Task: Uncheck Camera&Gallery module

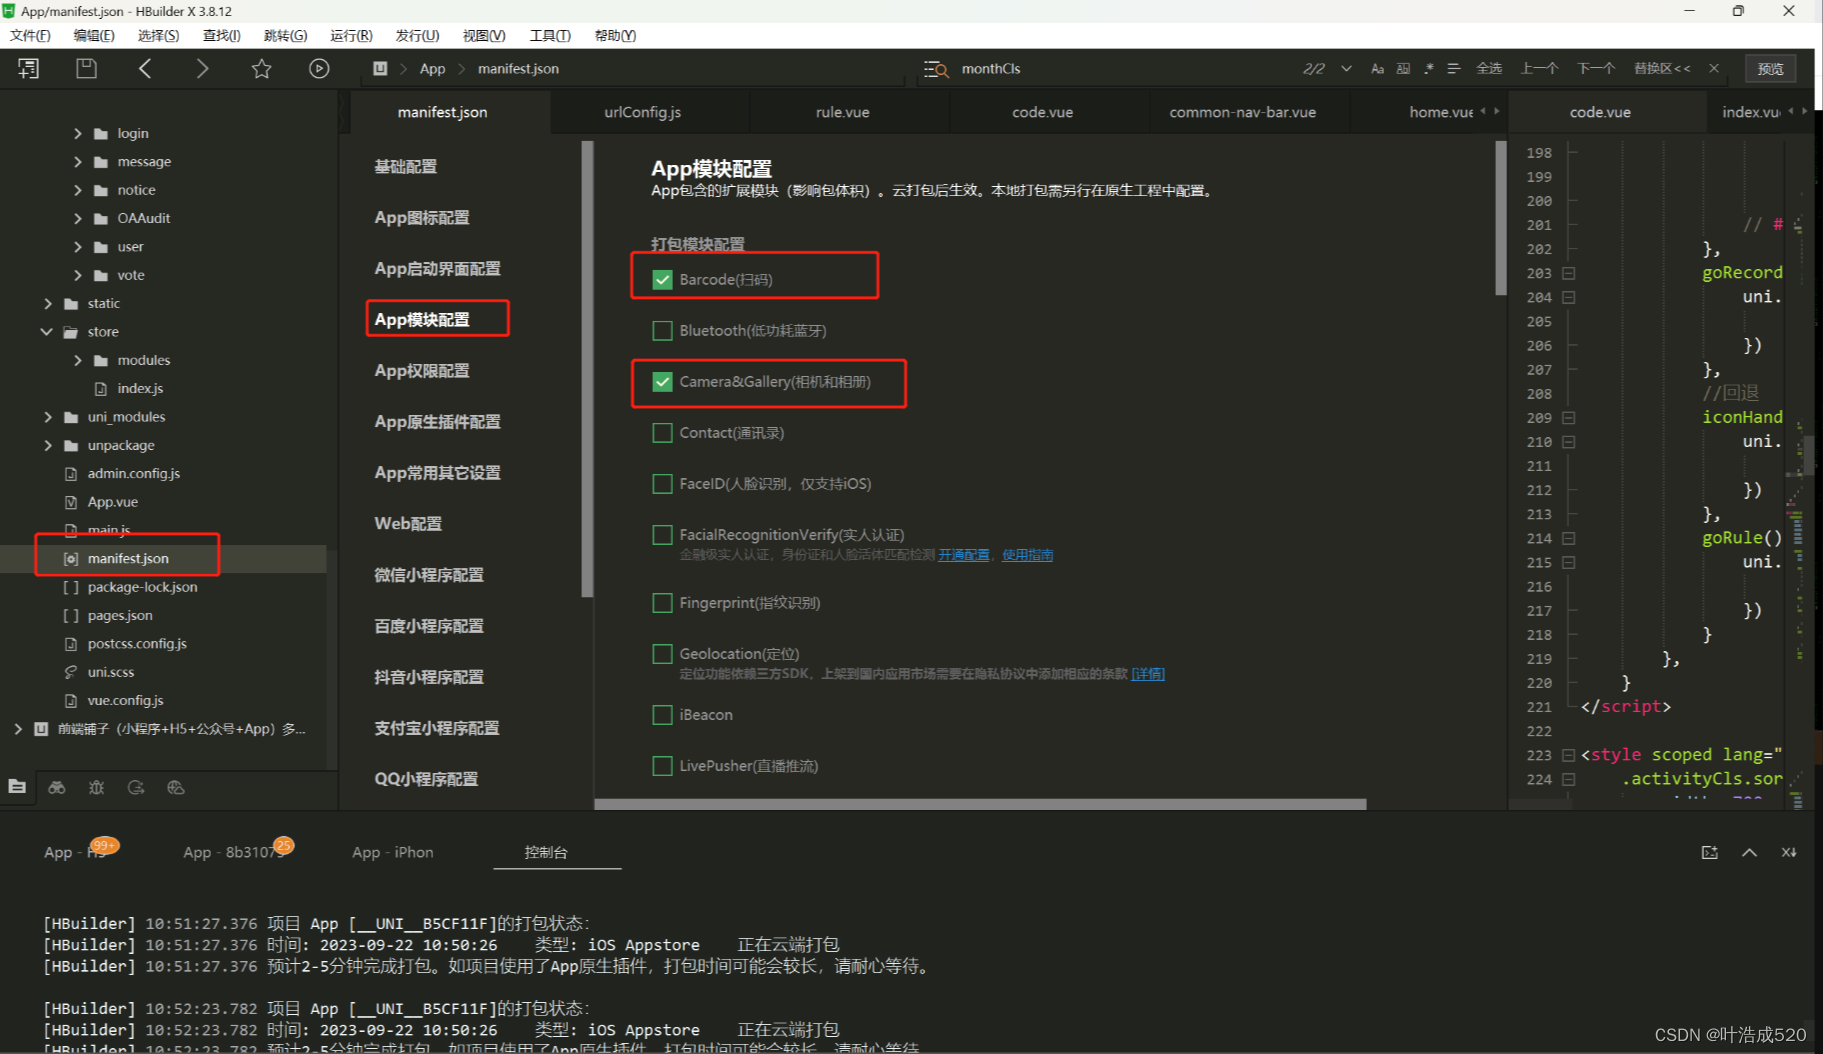Action: [662, 381]
